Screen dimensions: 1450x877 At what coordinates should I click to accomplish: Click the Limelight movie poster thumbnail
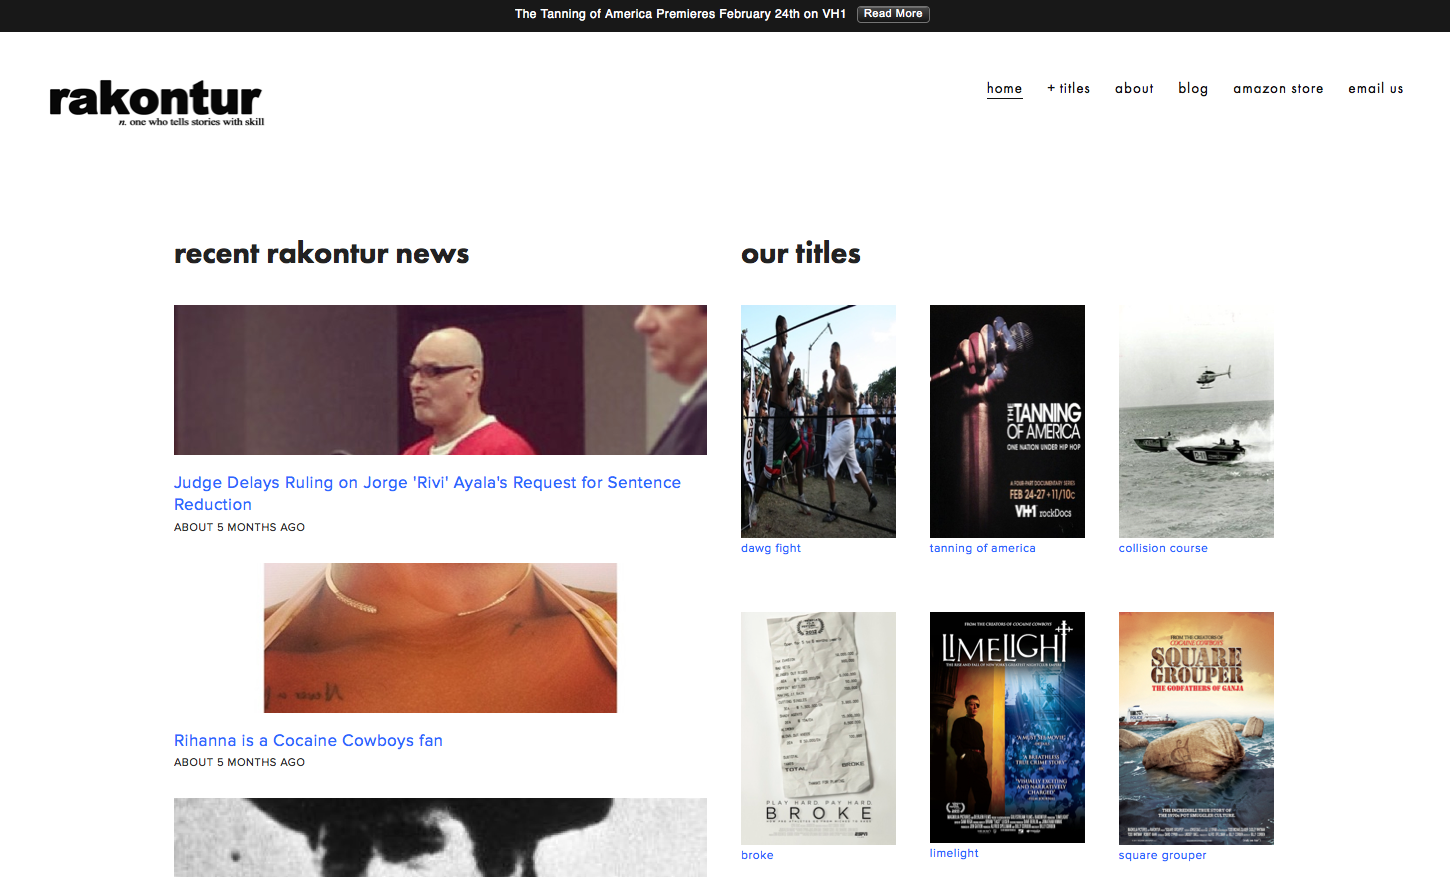coord(1007,727)
